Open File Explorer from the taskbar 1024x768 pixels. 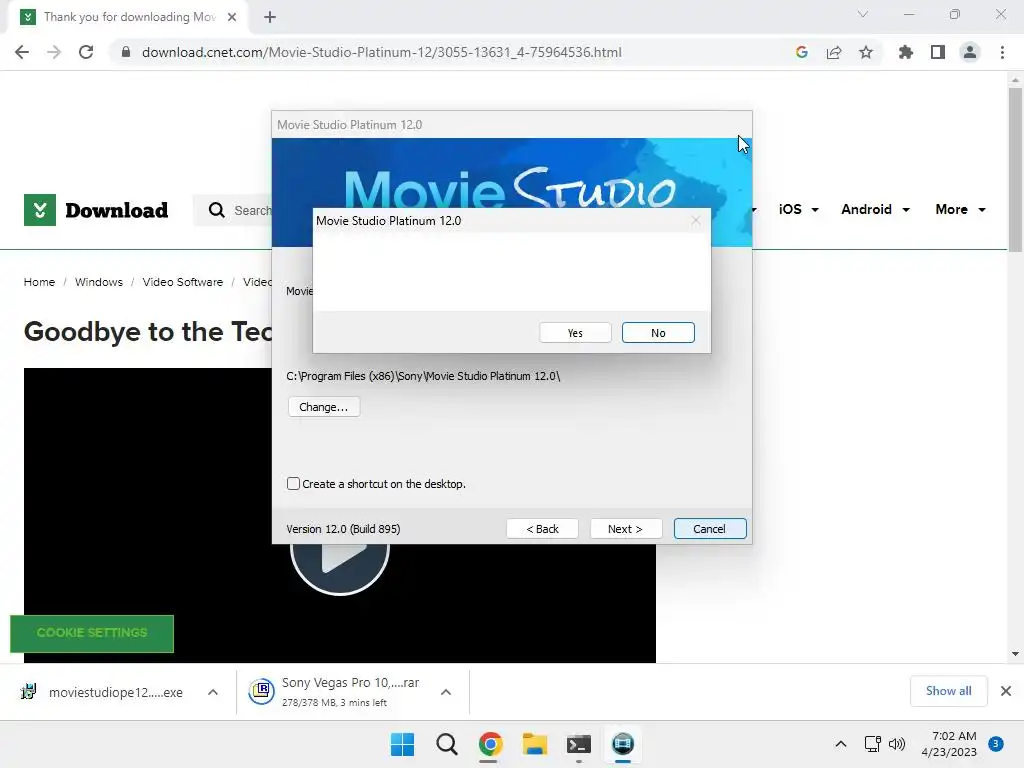[535, 744]
